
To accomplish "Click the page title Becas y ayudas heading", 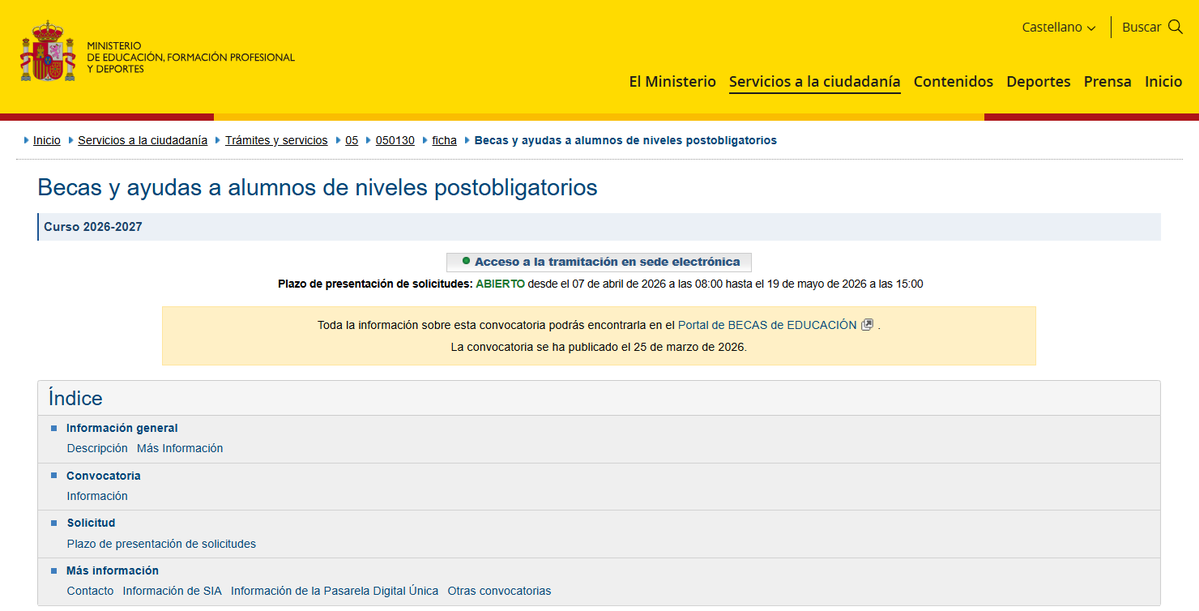I will pyautogui.click(x=317, y=187).
